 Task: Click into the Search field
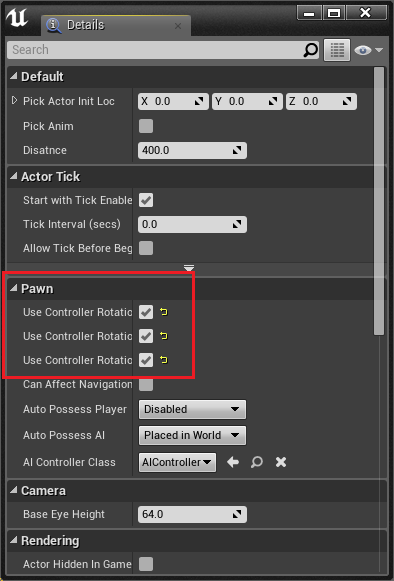156,50
